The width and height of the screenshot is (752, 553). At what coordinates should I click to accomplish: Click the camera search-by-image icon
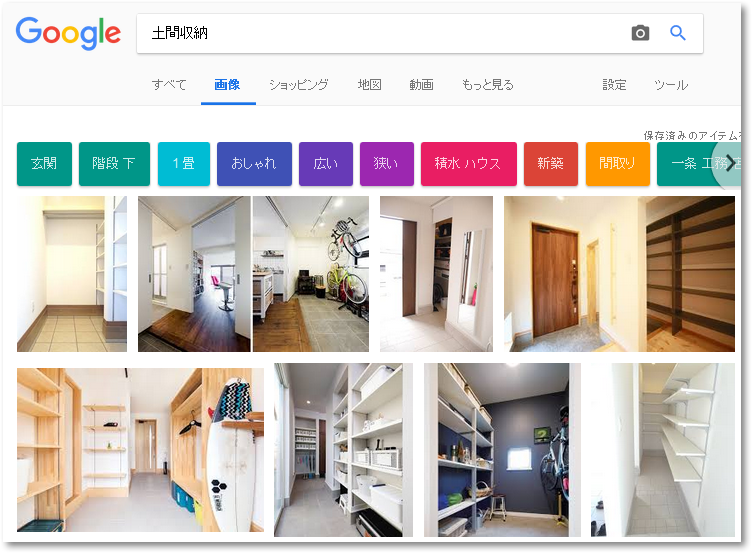click(640, 33)
